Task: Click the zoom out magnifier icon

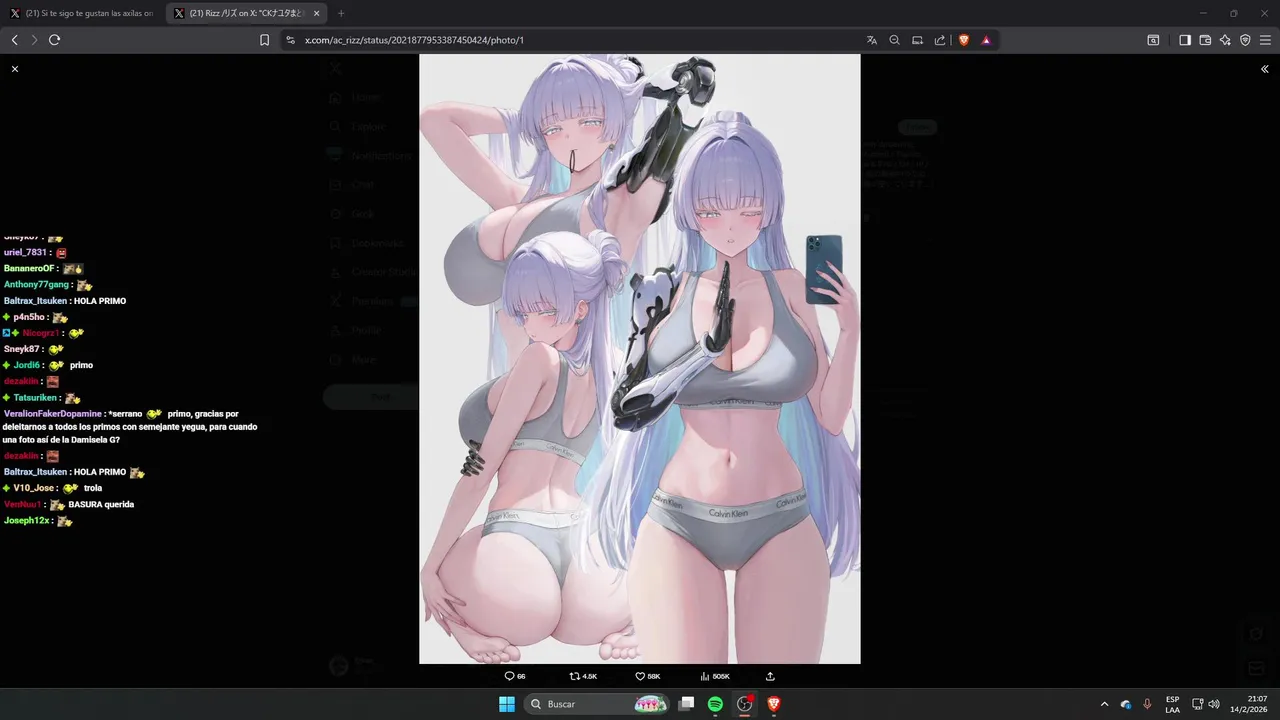Action: coord(894,40)
